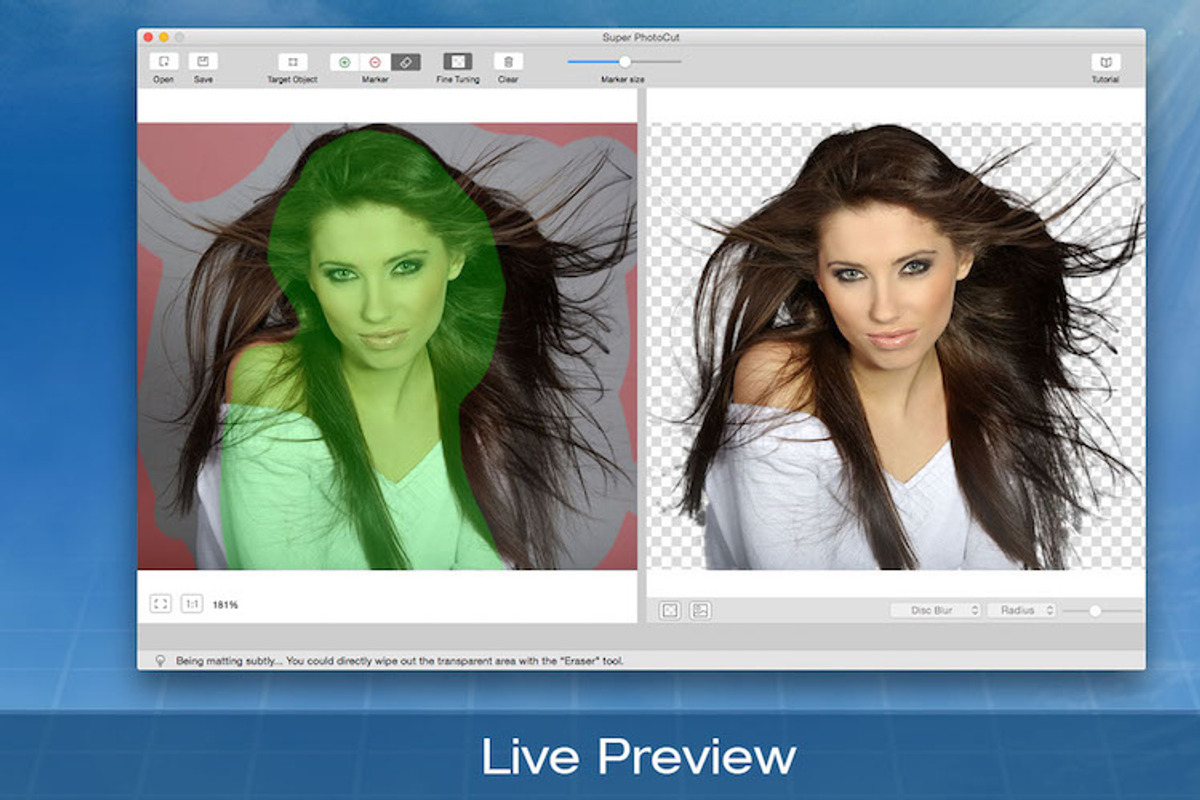
Task: Switch preview to image background icon
Action: coord(700,610)
